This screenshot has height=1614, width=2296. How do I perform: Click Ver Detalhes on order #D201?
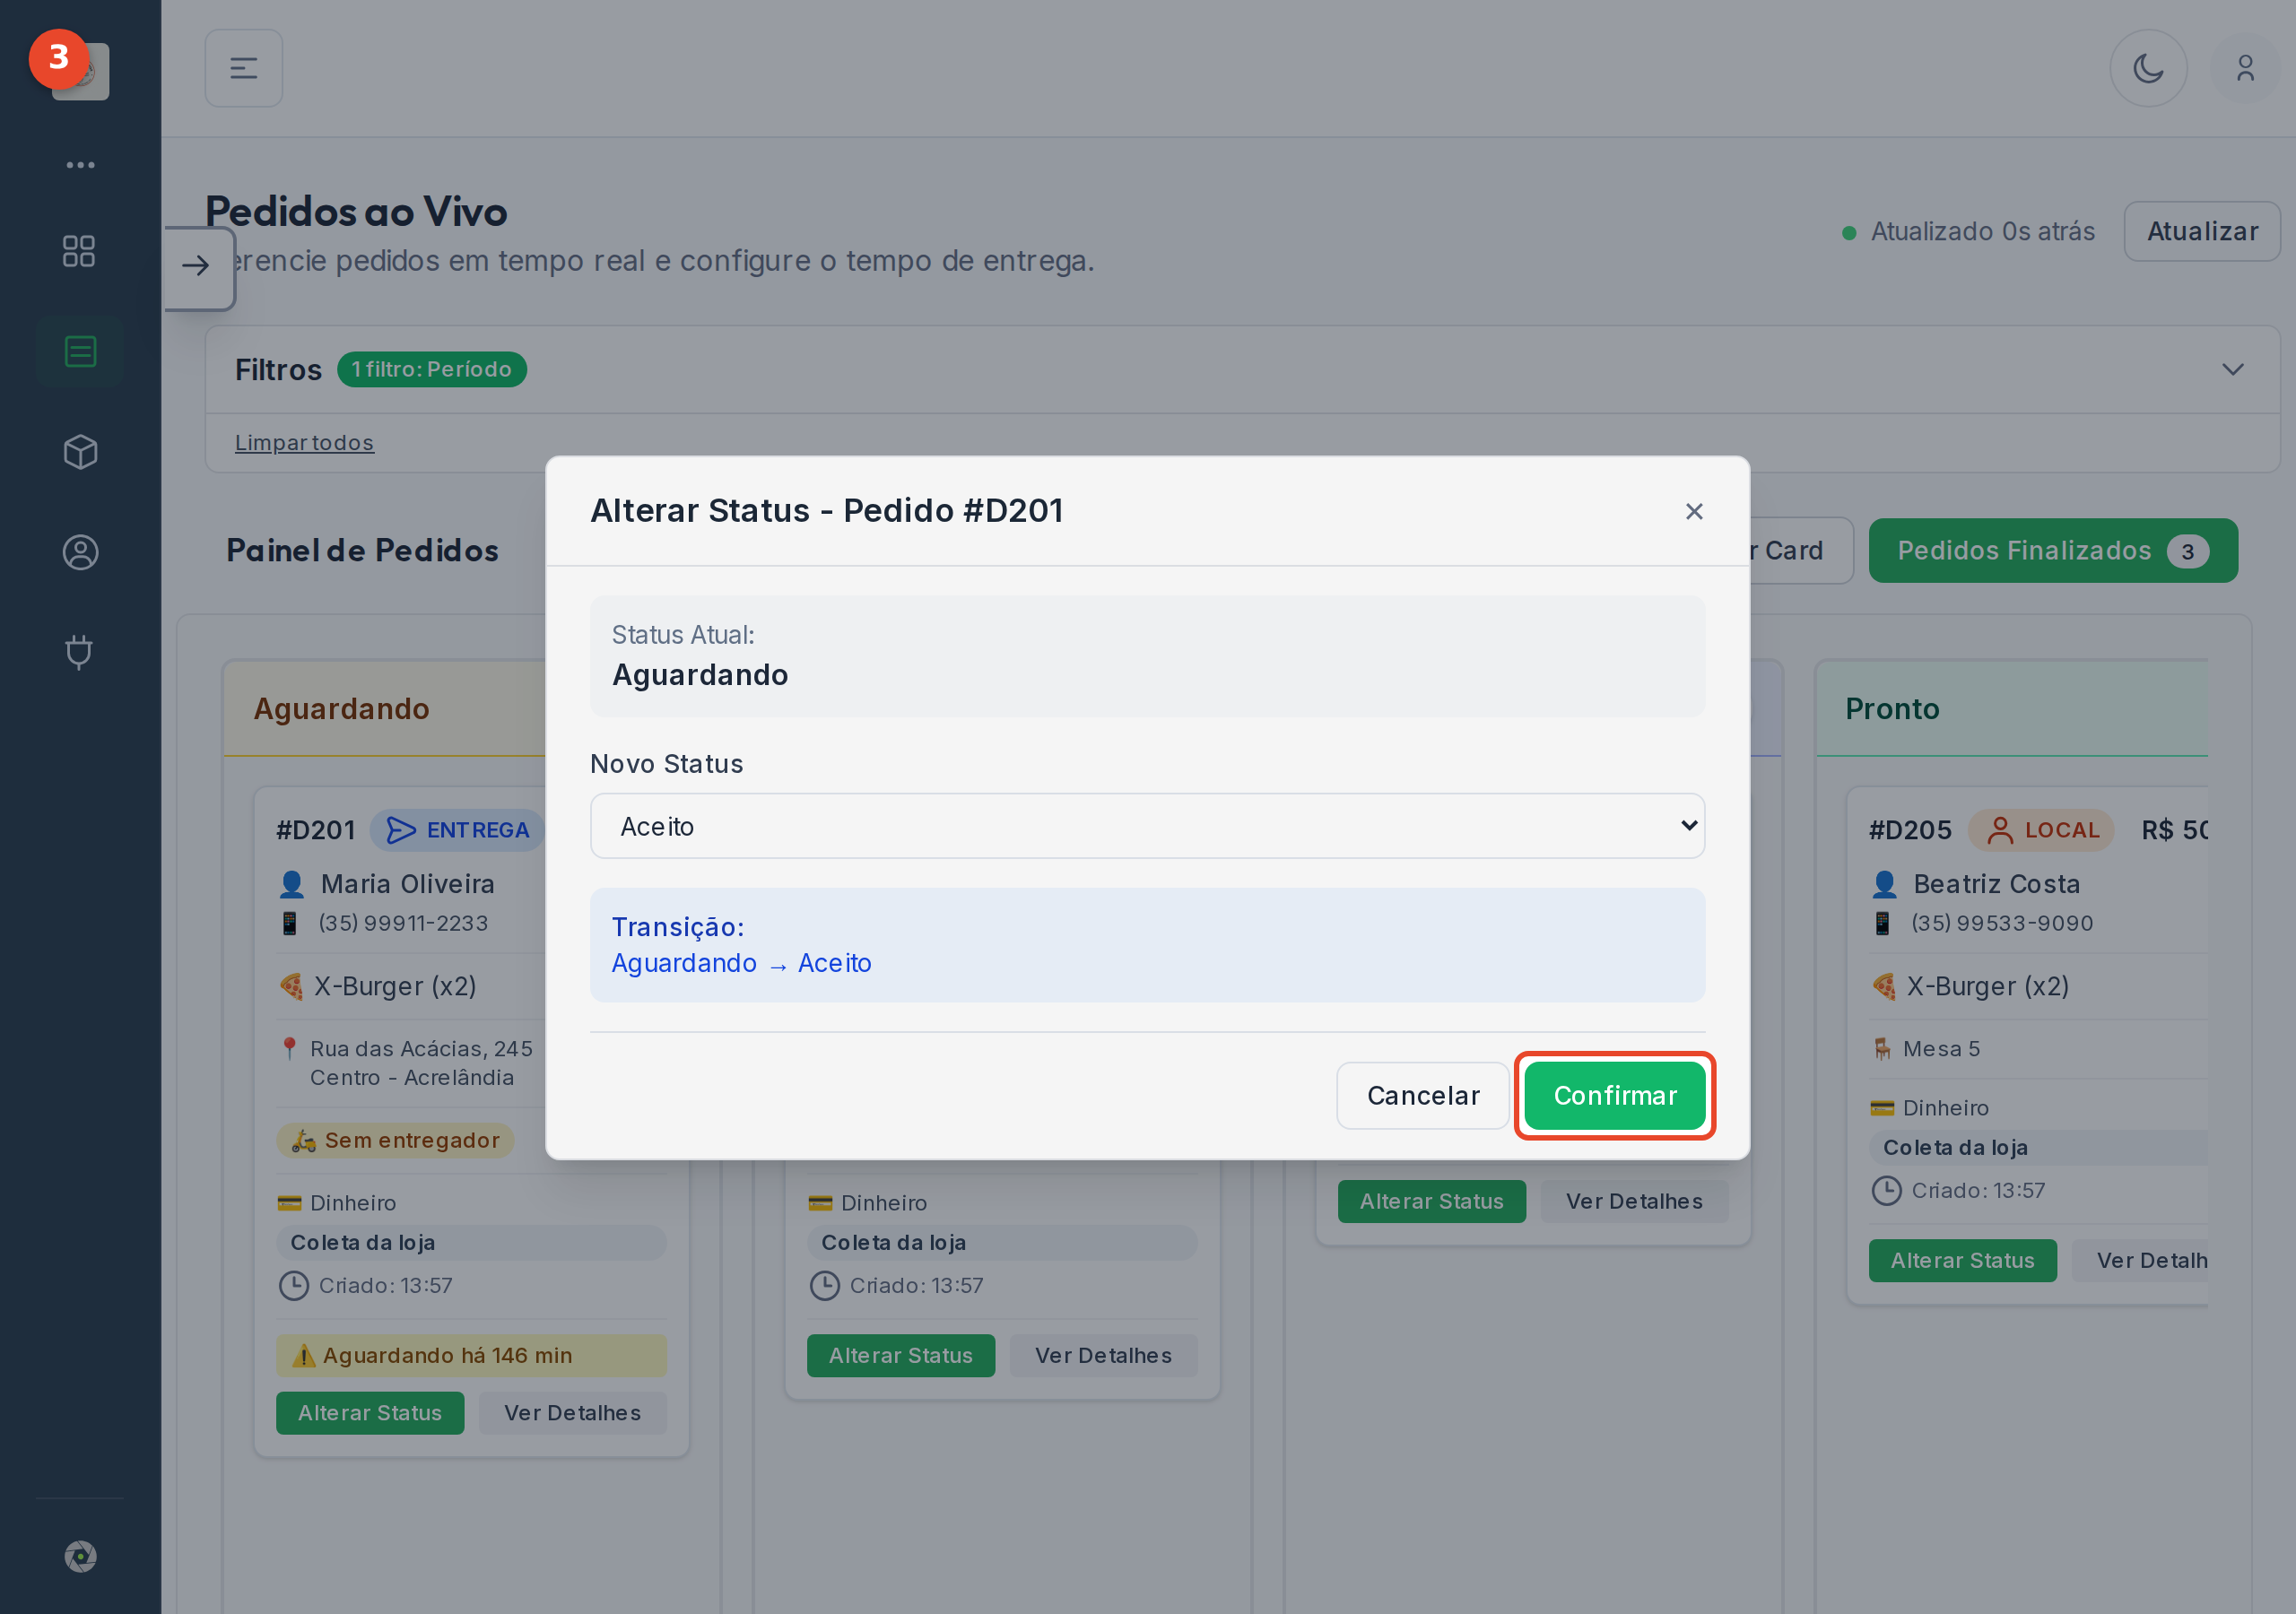[573, 1412]
